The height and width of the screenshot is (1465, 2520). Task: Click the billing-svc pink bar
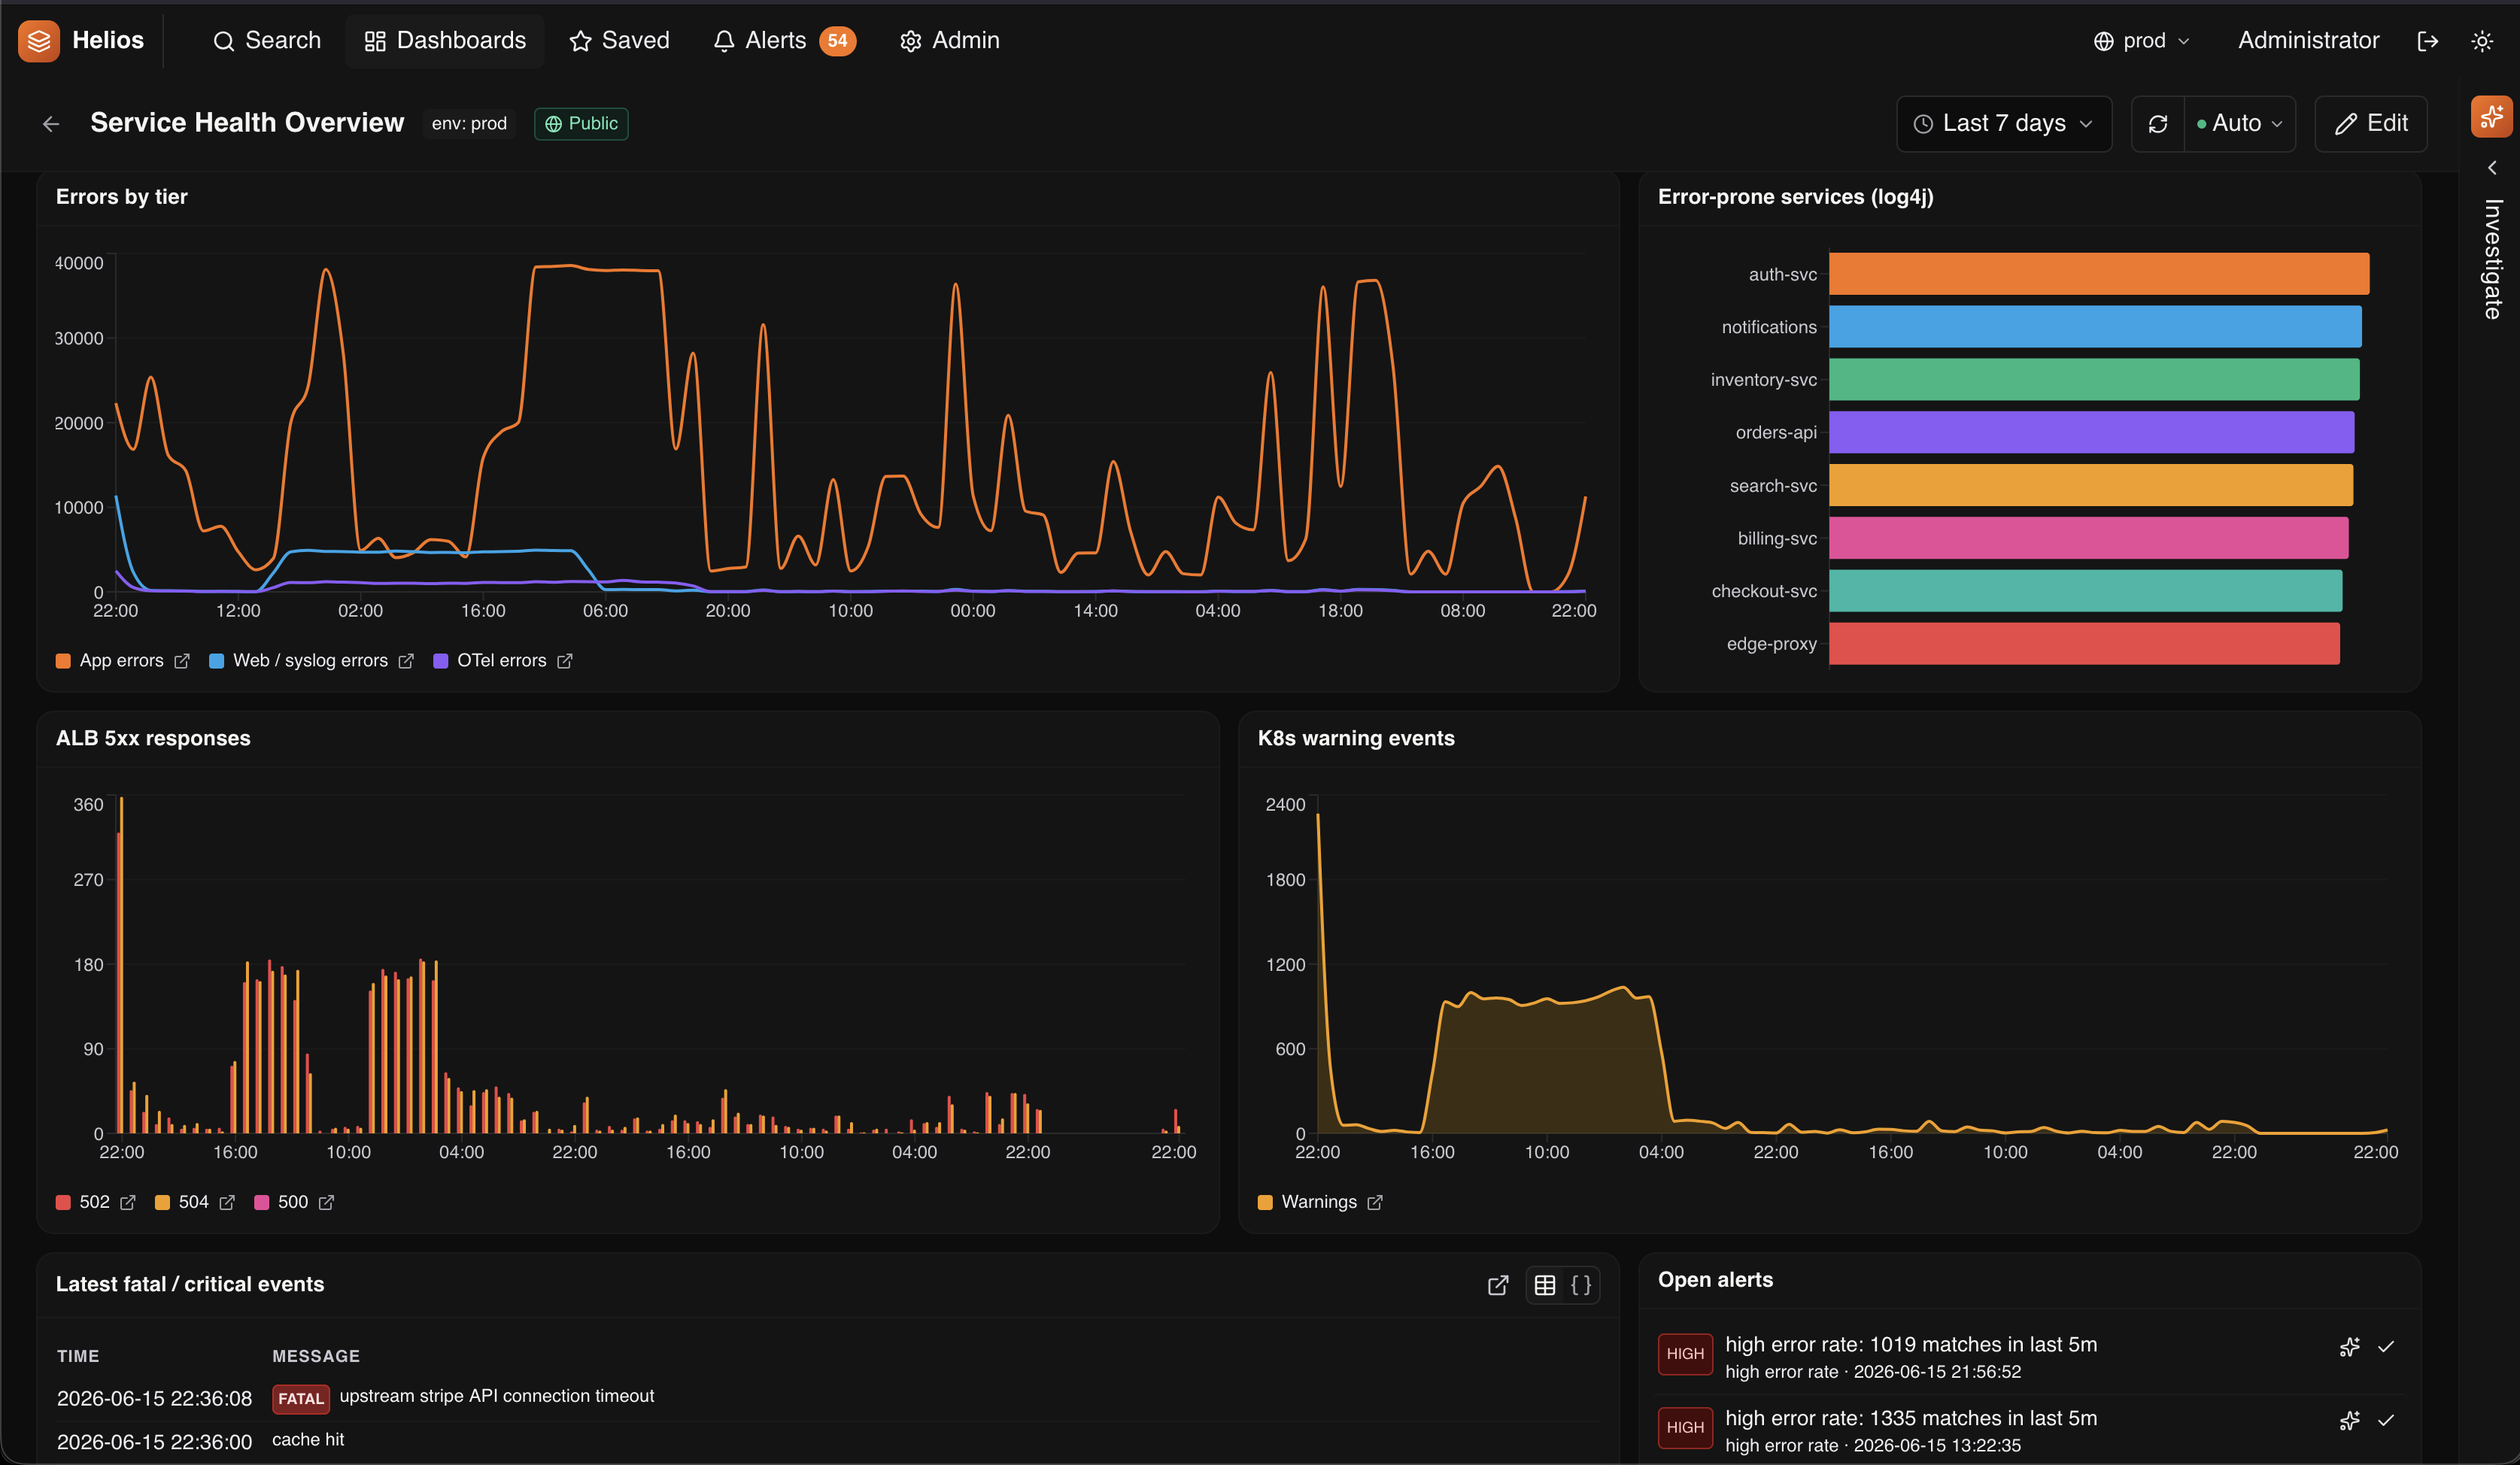click(x=2089, y=538)
